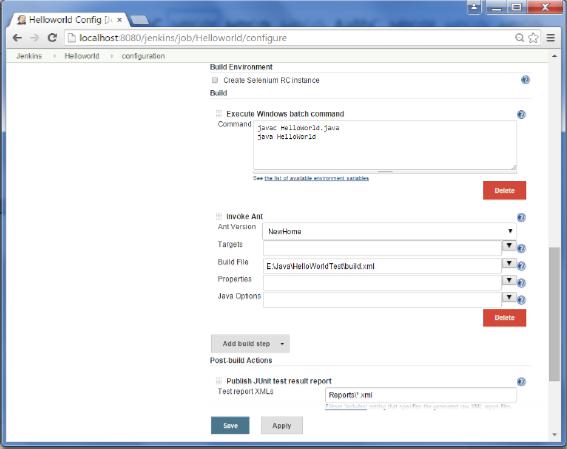This screenshot has width=567, height=449.
Task: Open the Chrome hamburger menu
Action: (551, 38)
